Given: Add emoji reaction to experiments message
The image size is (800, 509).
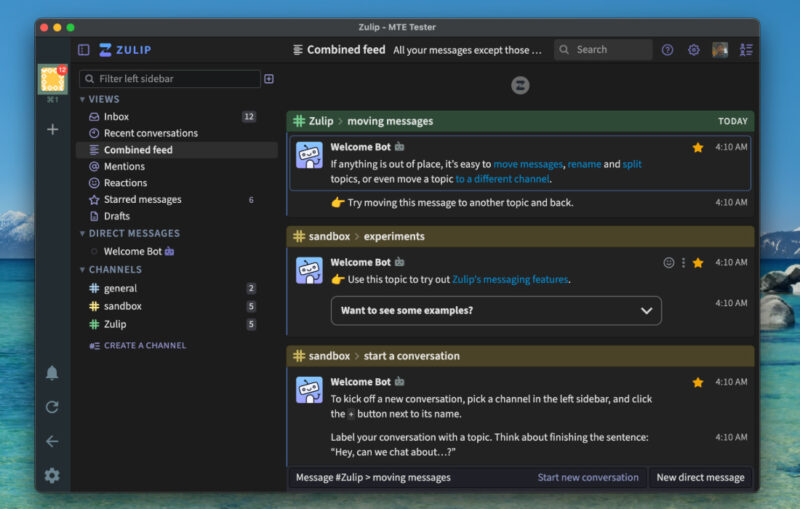Looking at the screenshot, I should point(668,263).
